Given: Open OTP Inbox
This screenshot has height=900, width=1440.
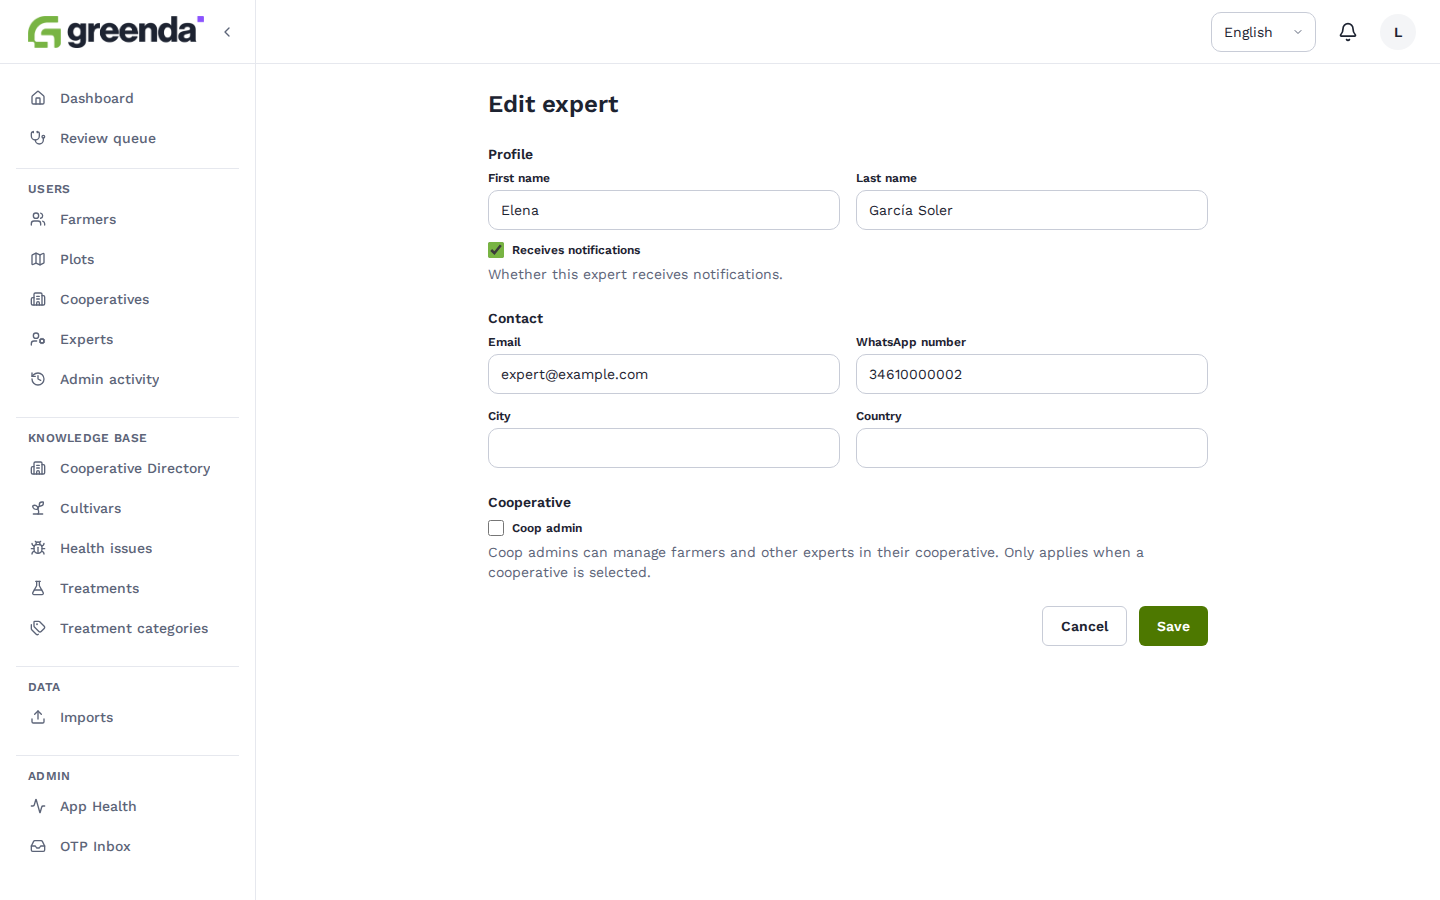Looking at the screenshot, I should pyautogui.click(x=127, y=846).
